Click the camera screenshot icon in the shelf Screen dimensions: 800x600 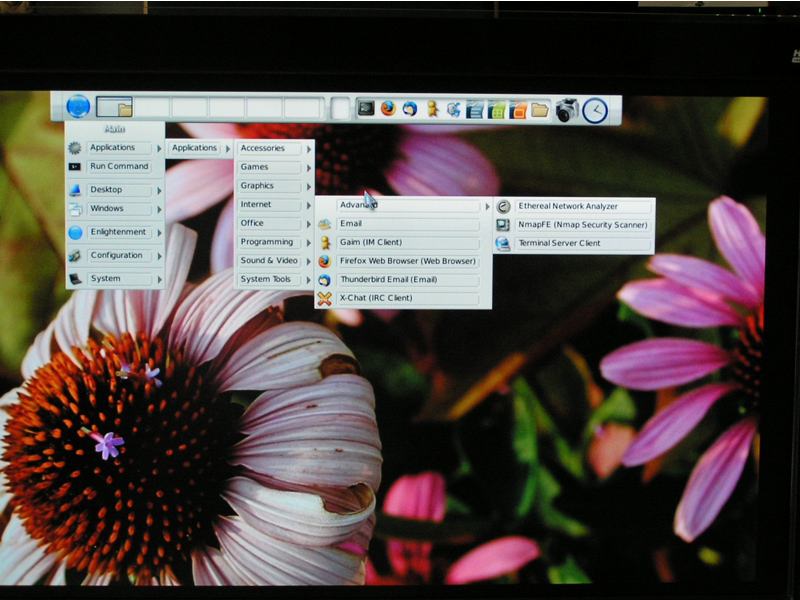pos(566,110)
